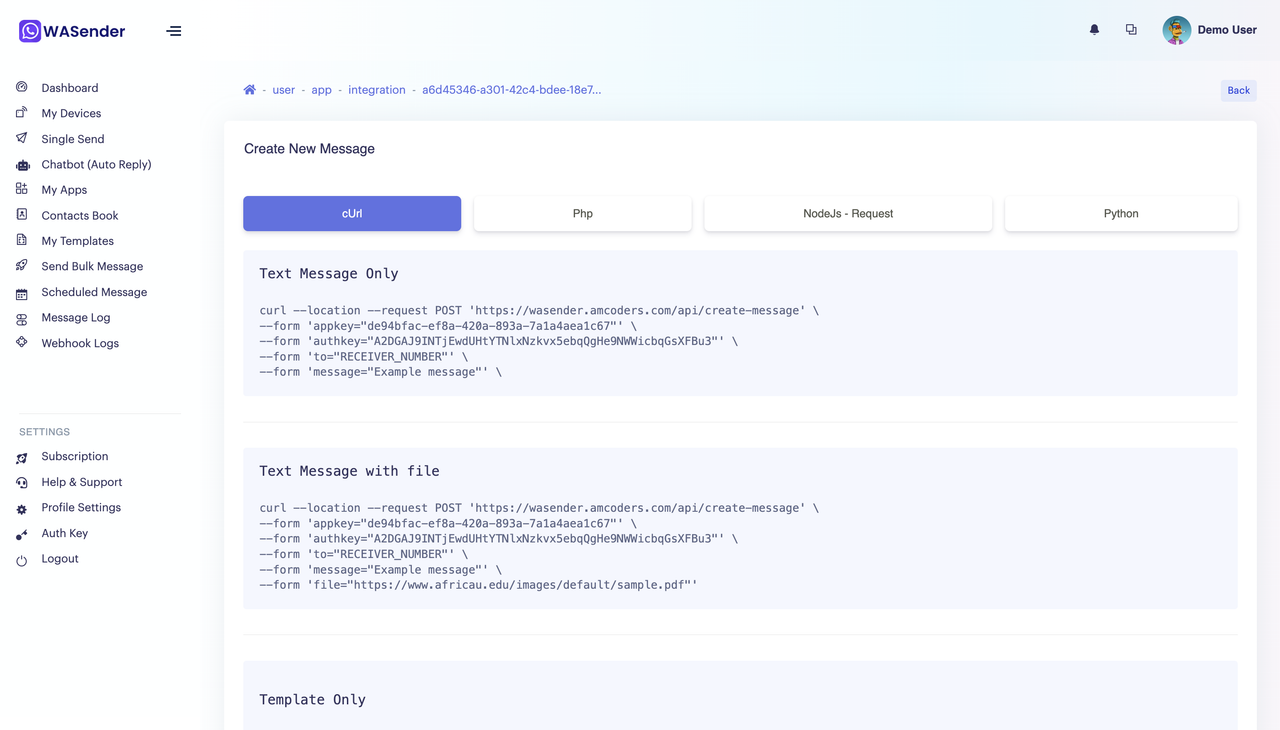
Task: Open Auth Key page
Action: (65, 533)
